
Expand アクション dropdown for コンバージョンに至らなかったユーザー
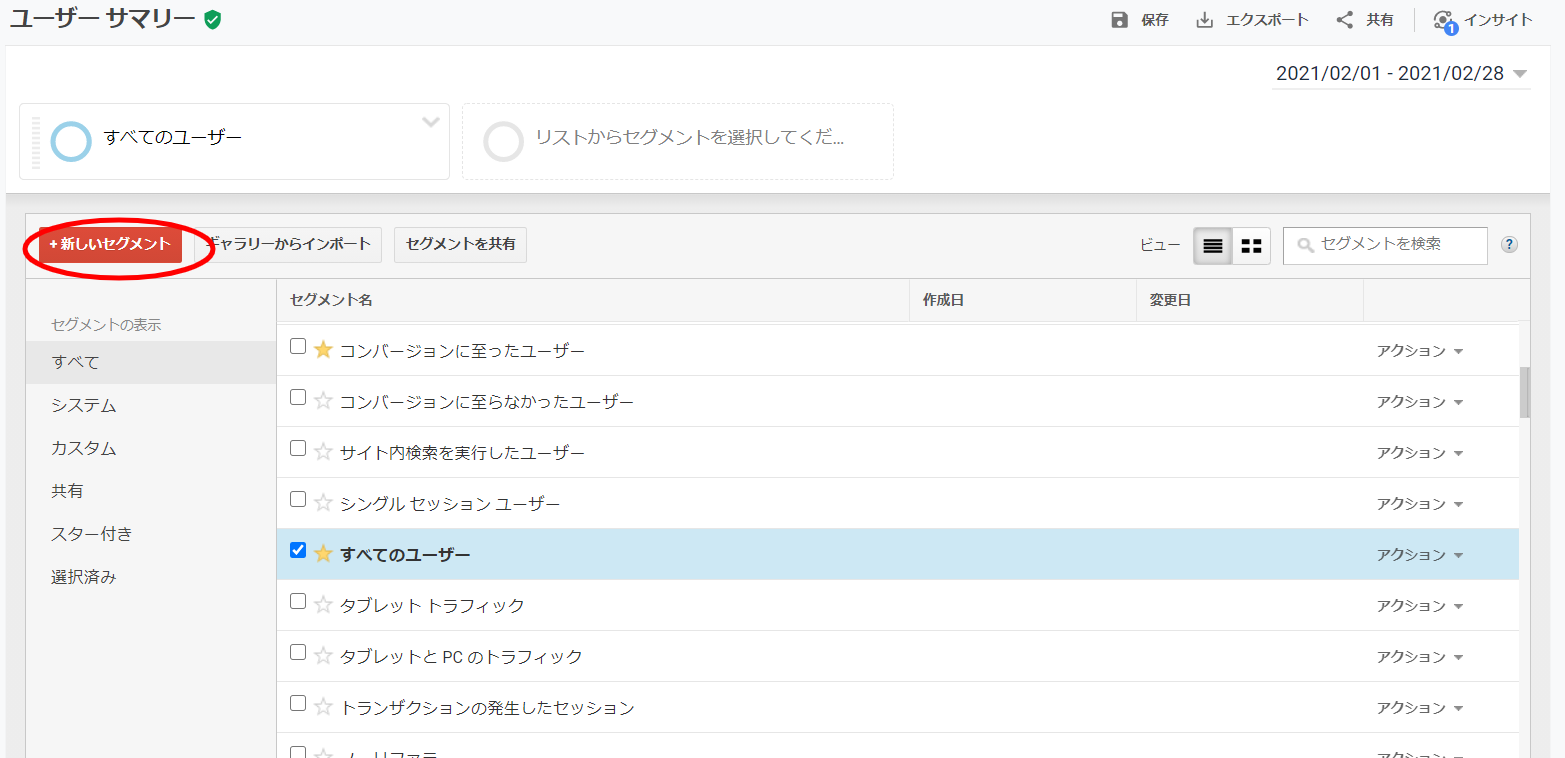point(1419,402)
